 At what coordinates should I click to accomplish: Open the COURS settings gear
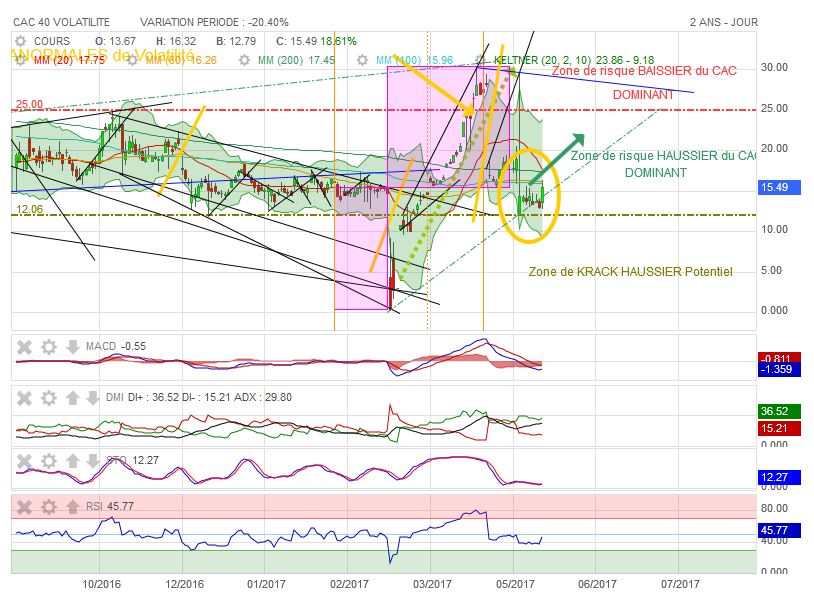pyautogui.click(x=20, y=41)
